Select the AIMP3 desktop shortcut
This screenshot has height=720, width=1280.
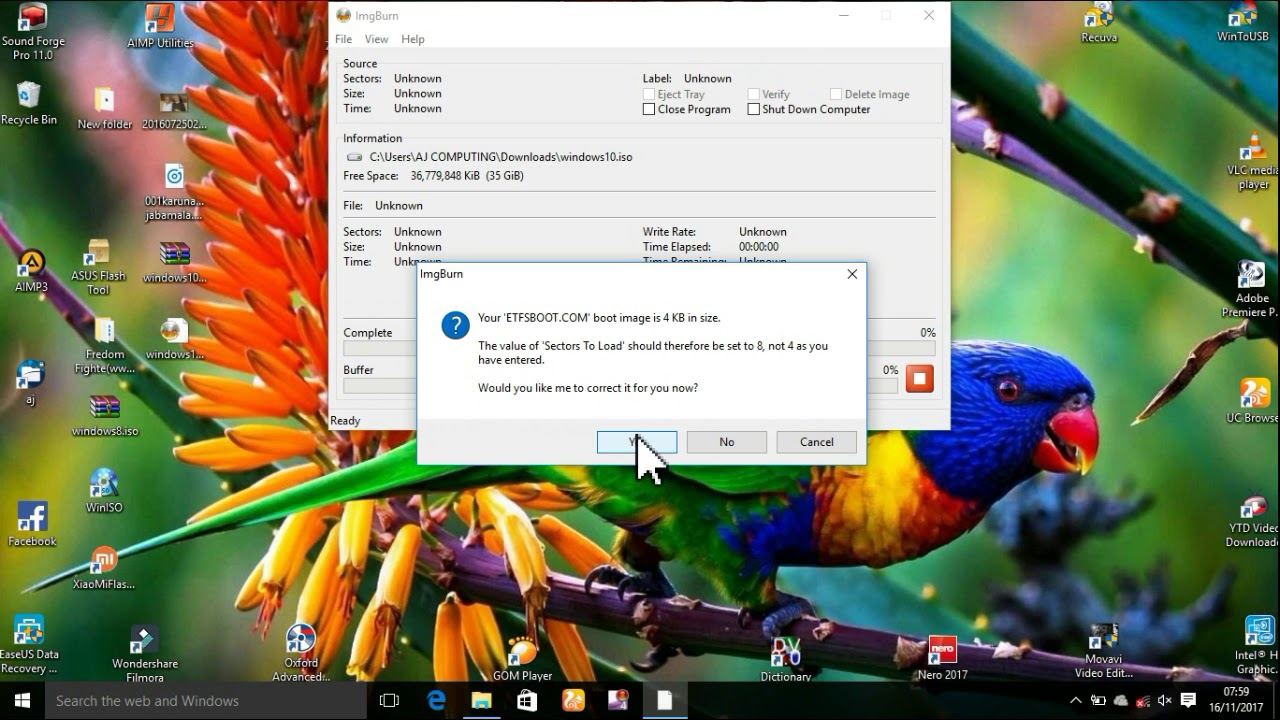point(31,271)
